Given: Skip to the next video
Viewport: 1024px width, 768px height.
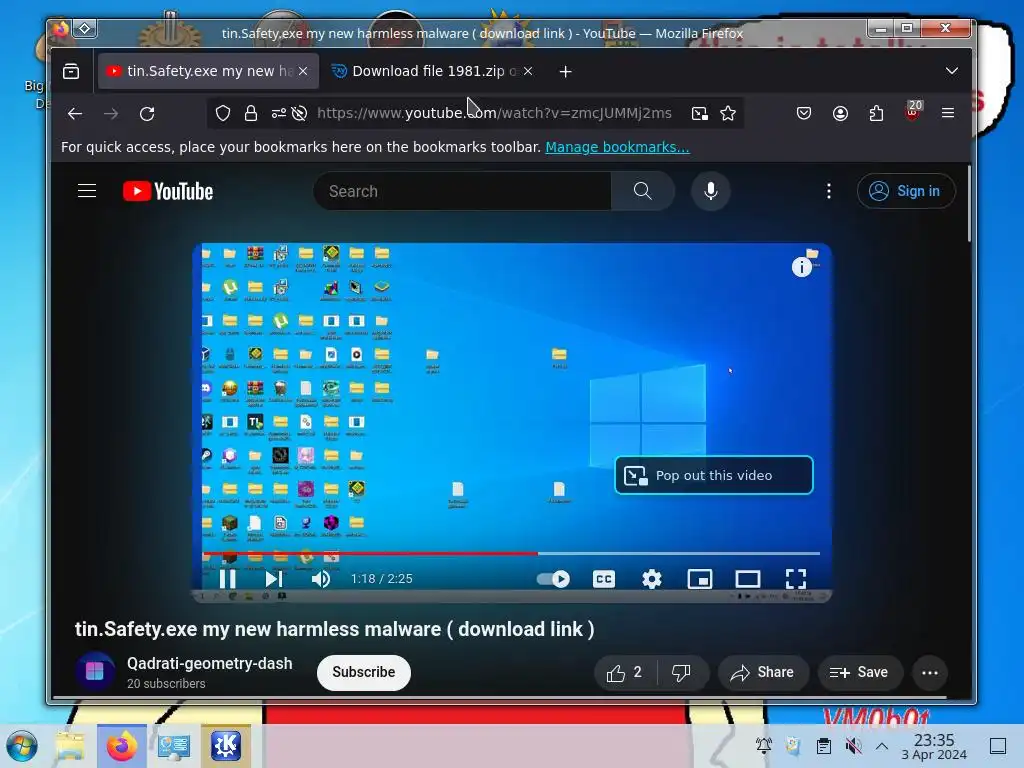Looking at the screenshot, I should (274, 579).
